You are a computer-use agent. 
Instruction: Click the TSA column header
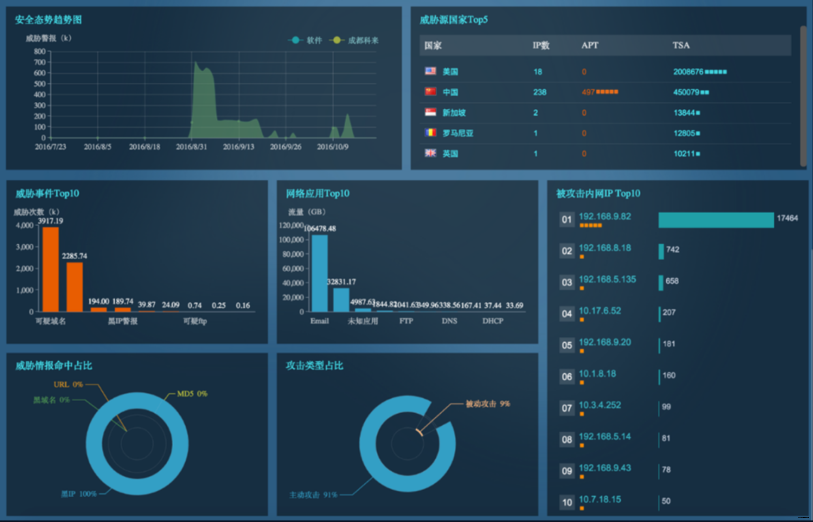(681, 46)
